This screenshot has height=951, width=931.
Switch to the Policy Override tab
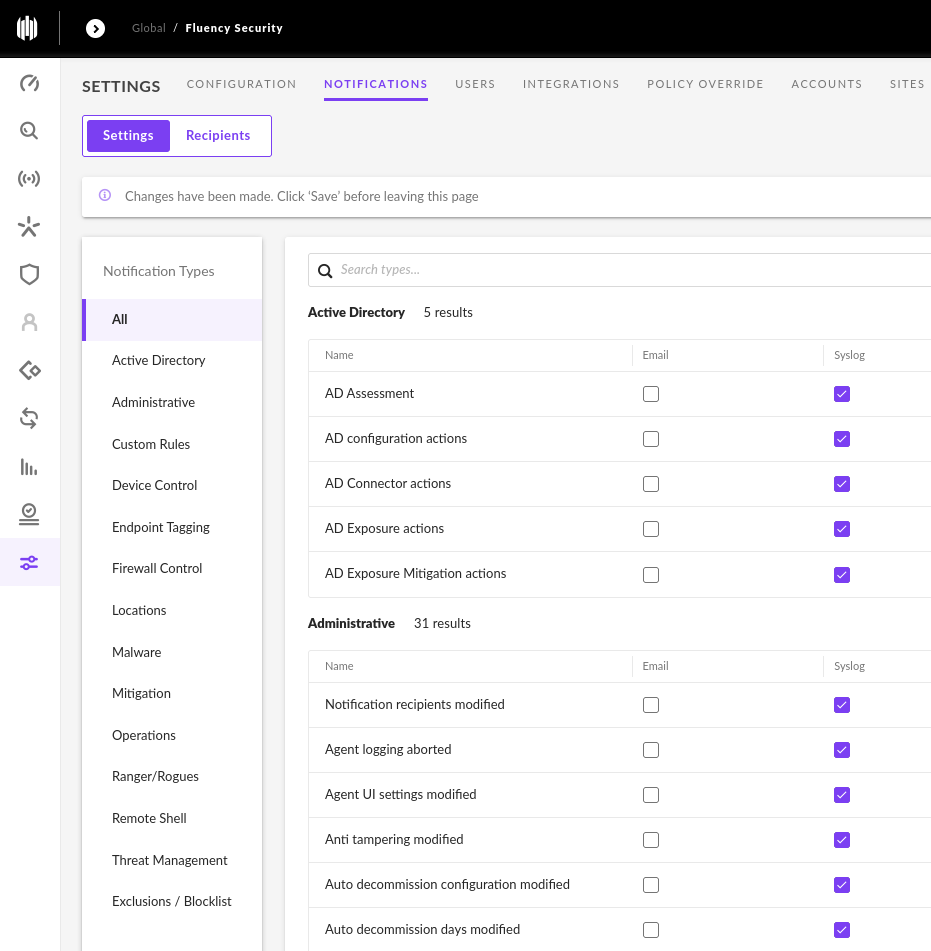705,84
